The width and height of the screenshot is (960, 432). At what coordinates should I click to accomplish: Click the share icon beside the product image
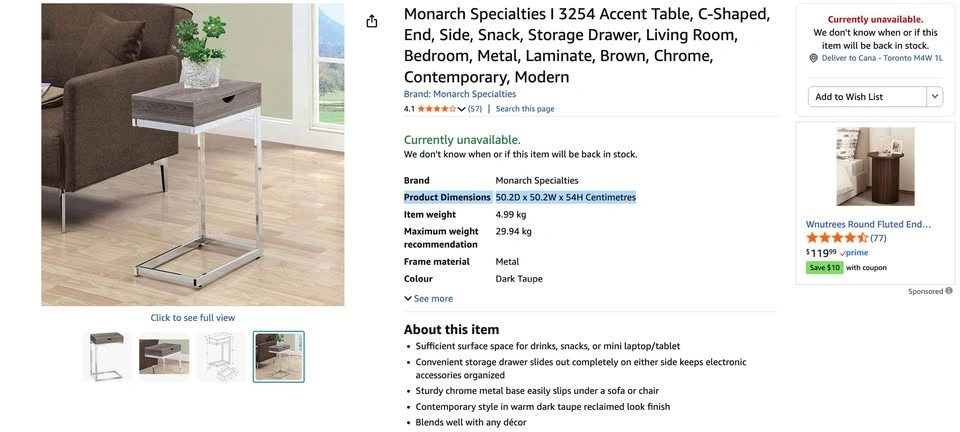tap(372, 22)
